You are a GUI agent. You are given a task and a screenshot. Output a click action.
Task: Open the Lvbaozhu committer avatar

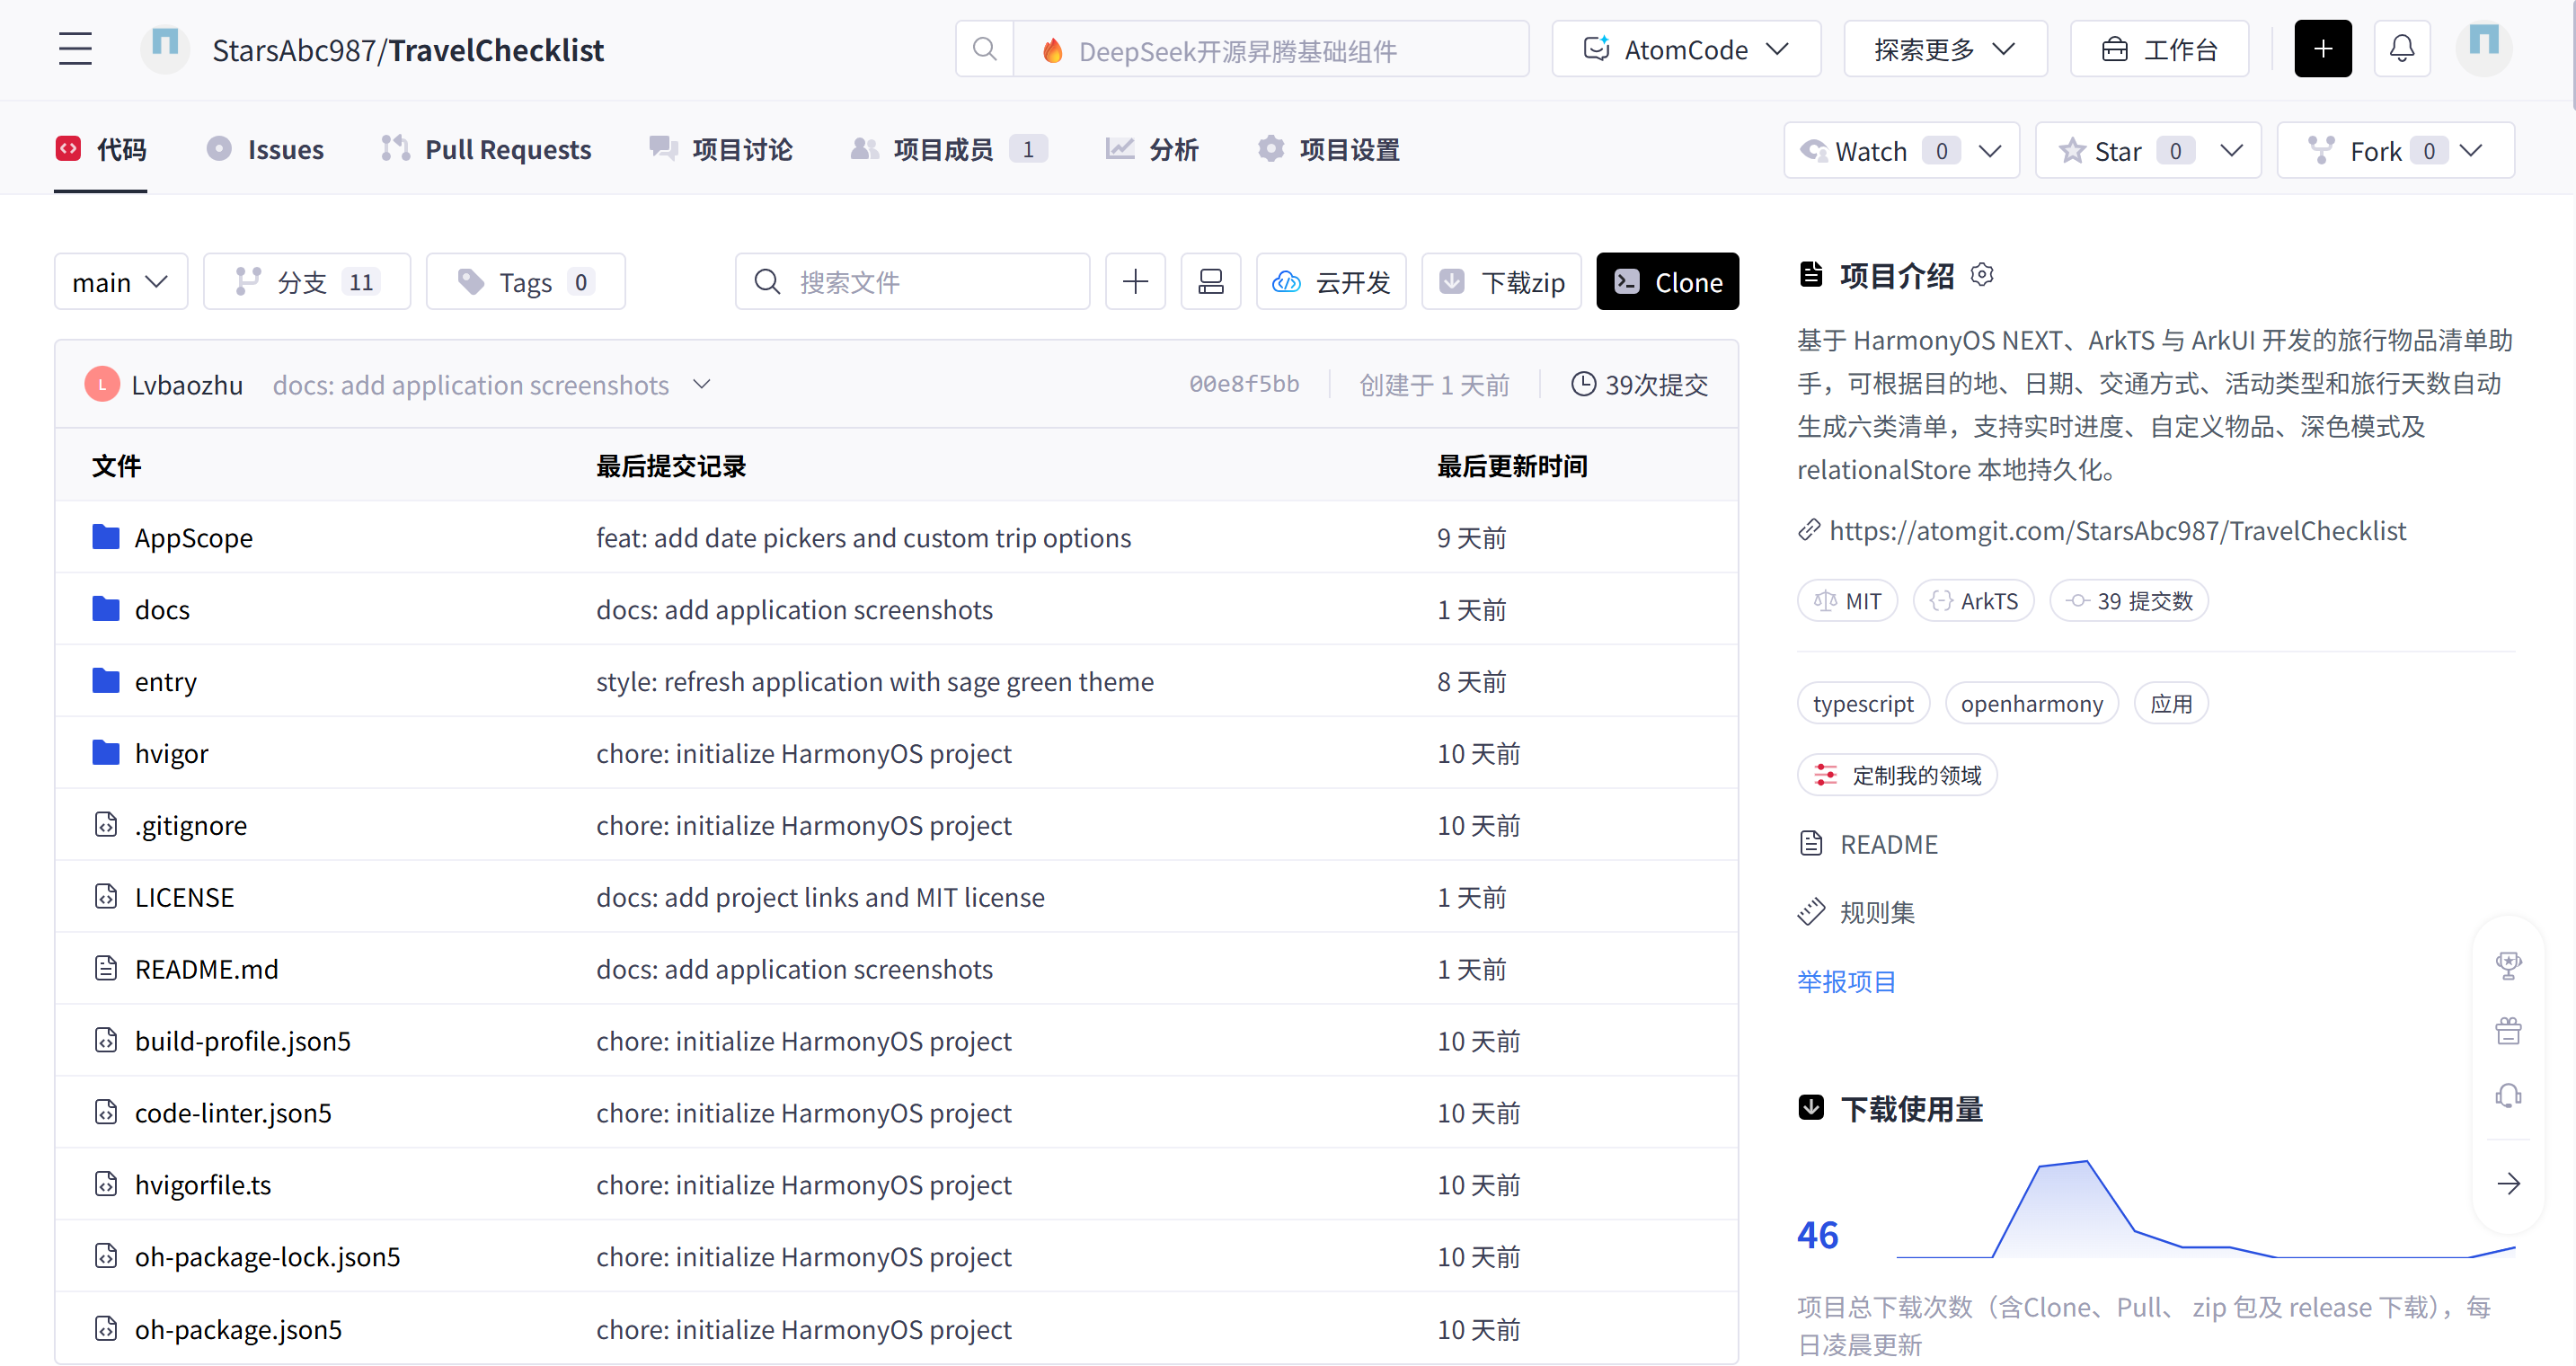click(x=102, y=385)
